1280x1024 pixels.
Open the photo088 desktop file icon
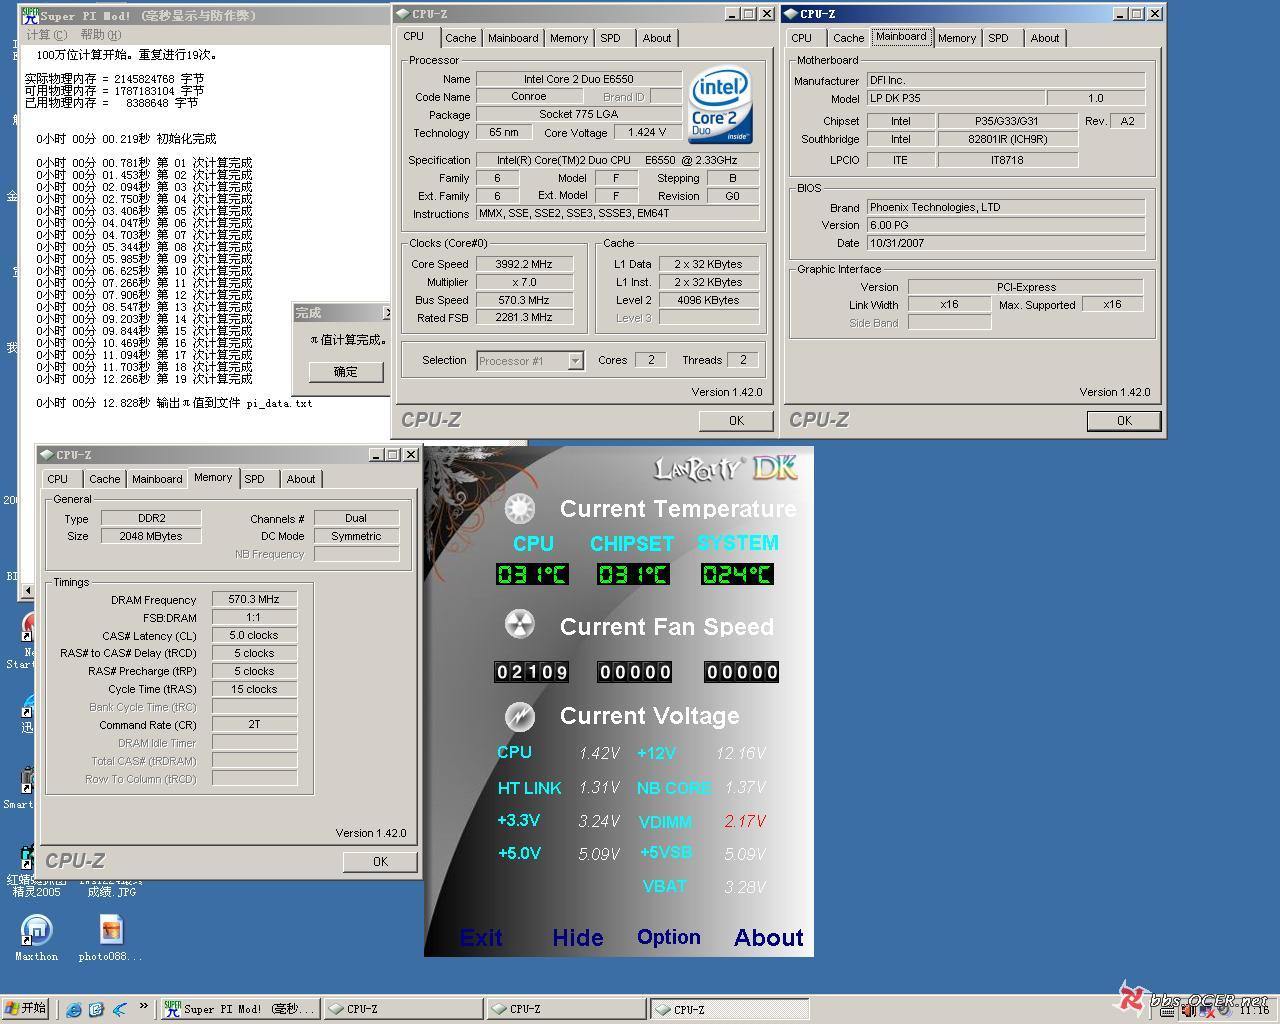[110, 938]
